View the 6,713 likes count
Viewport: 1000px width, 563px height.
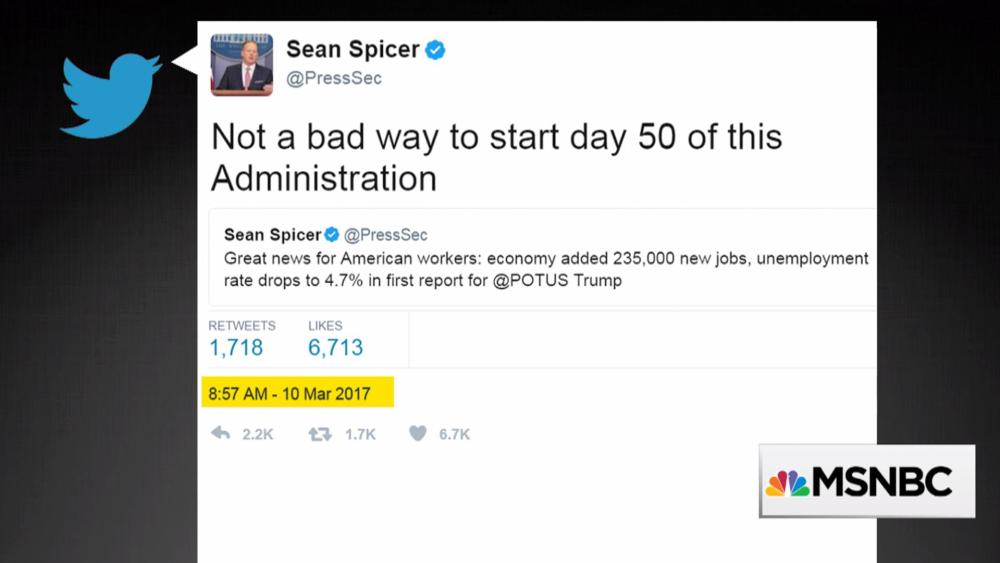coord(335,348)
